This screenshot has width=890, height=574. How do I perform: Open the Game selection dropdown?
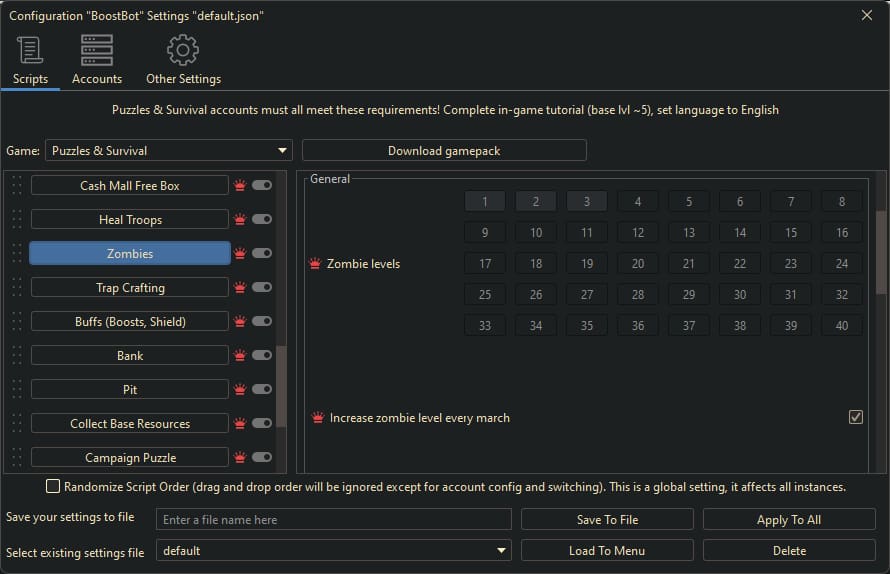tap(169, 150)
